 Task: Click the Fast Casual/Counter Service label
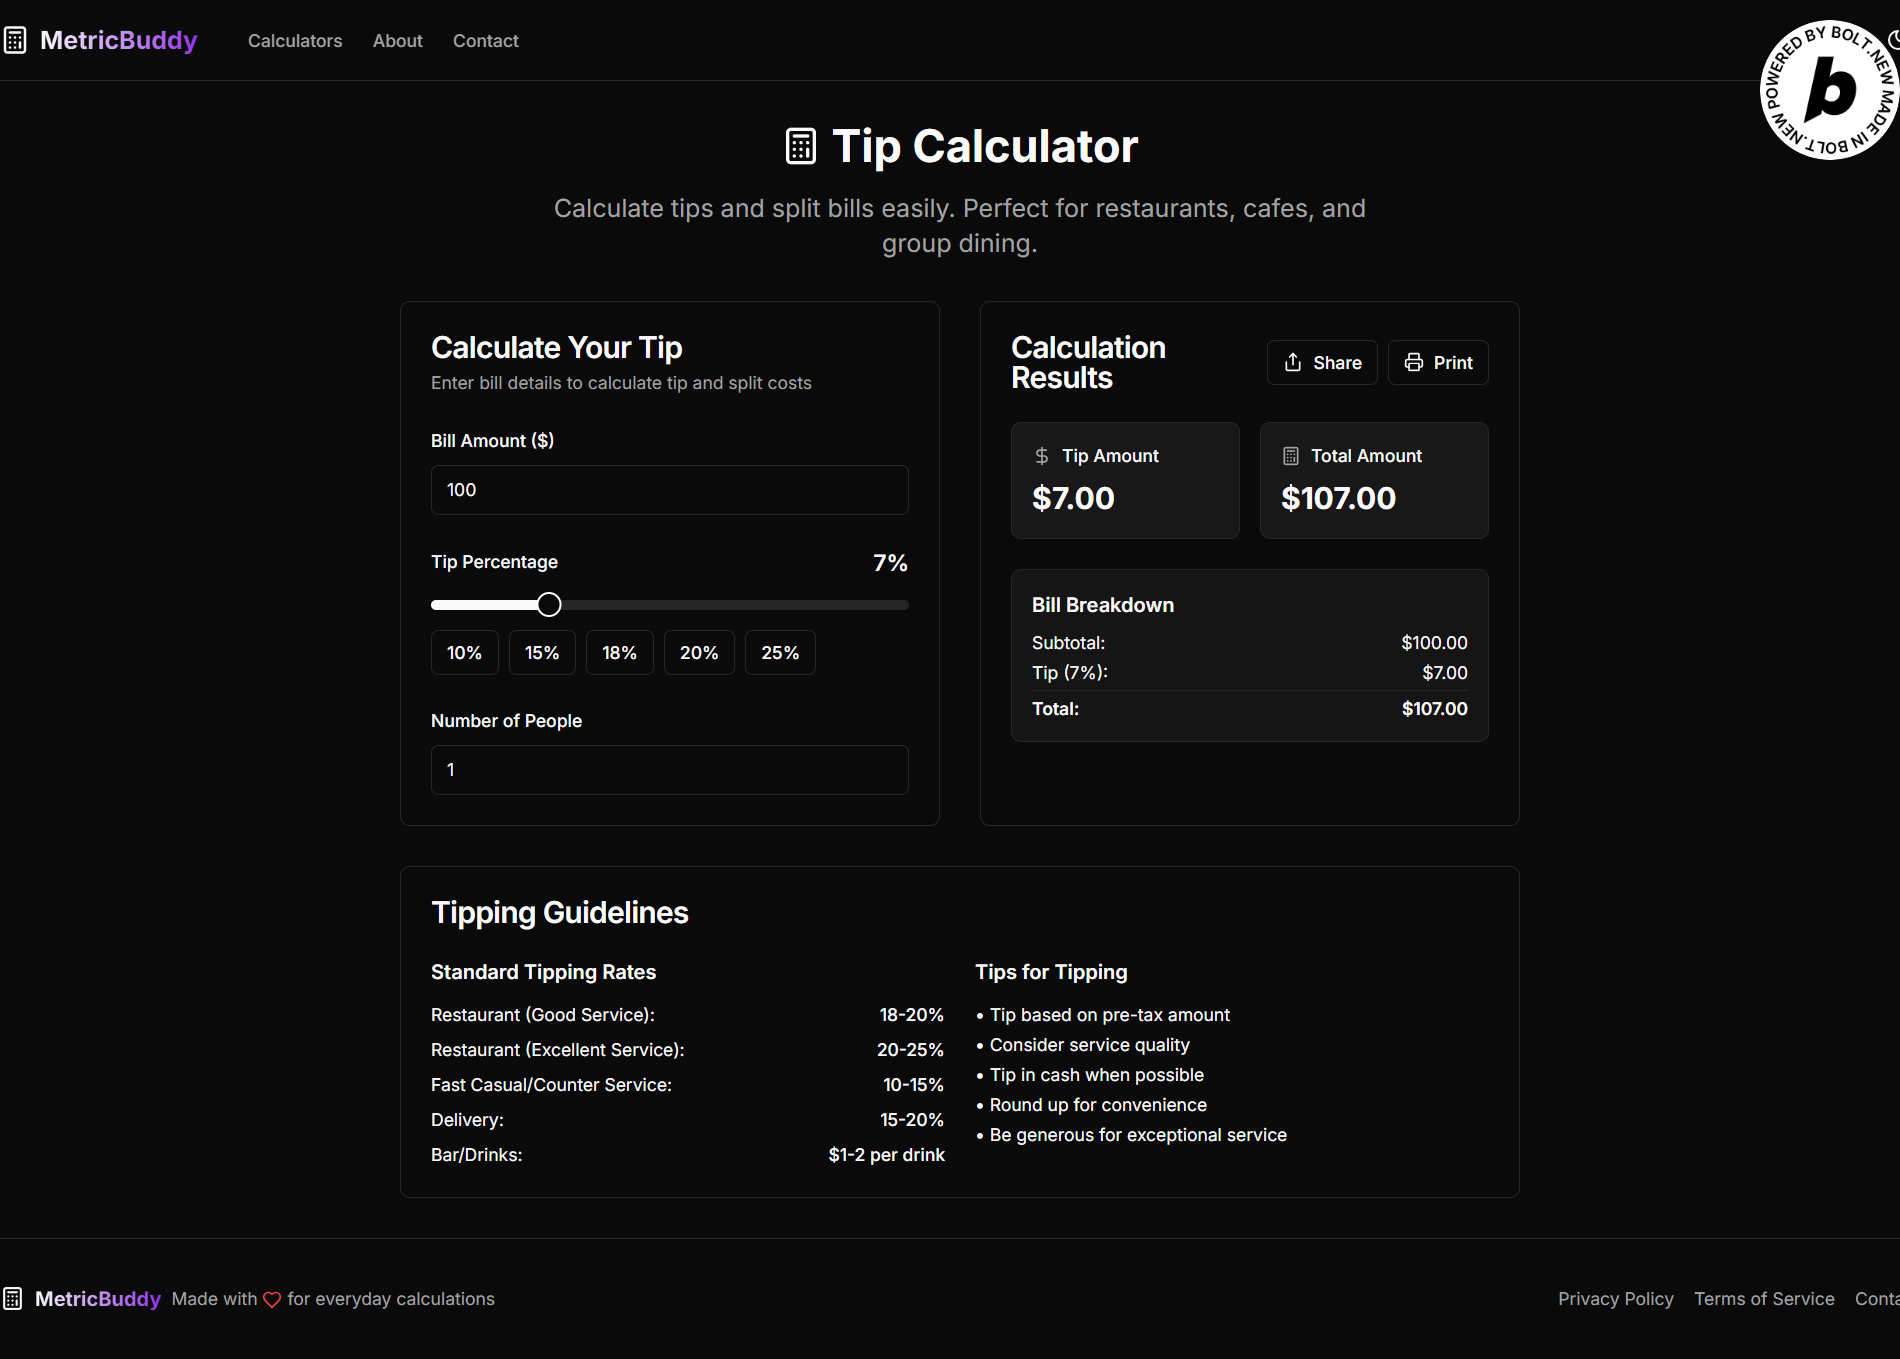pyautogui.click(x=551, y=1085)
